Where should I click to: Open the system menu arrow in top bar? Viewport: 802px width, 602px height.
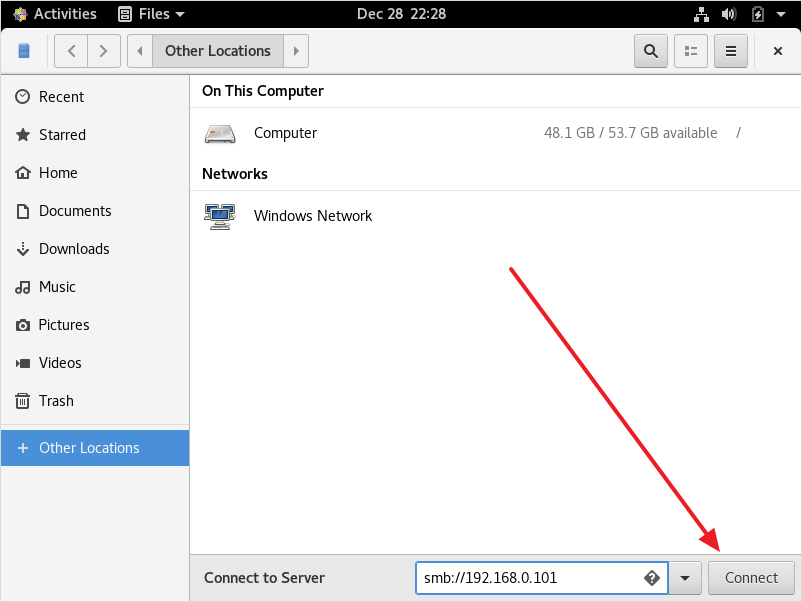pos(781,14)
